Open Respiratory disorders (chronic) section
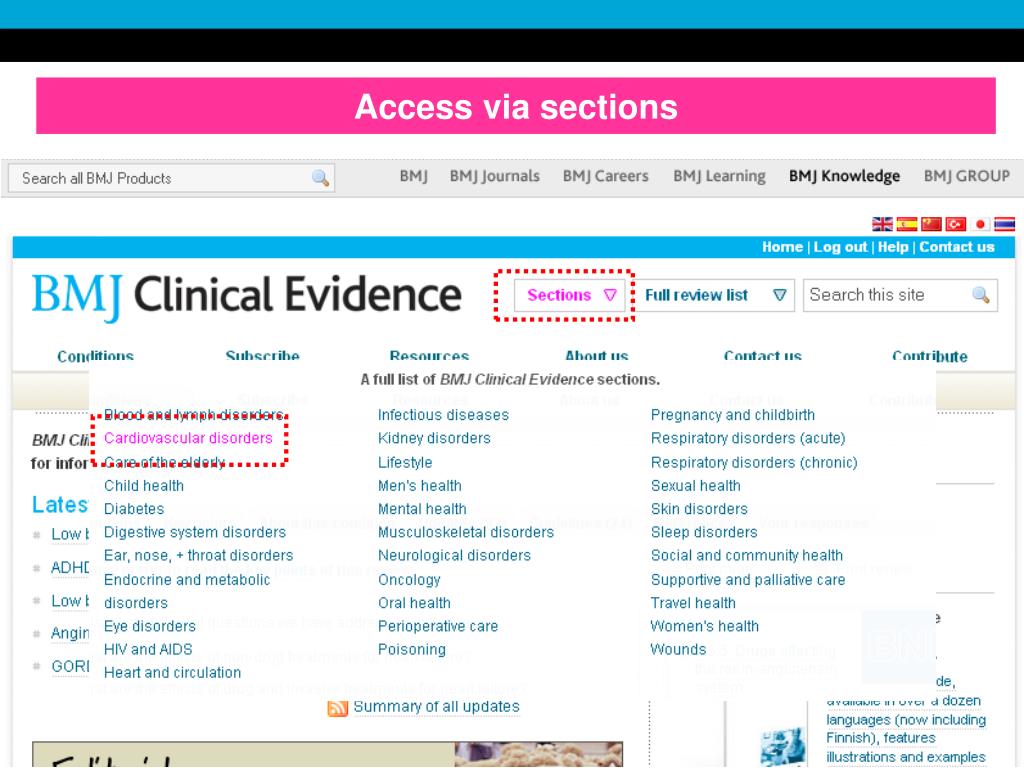 coord(754,463)
